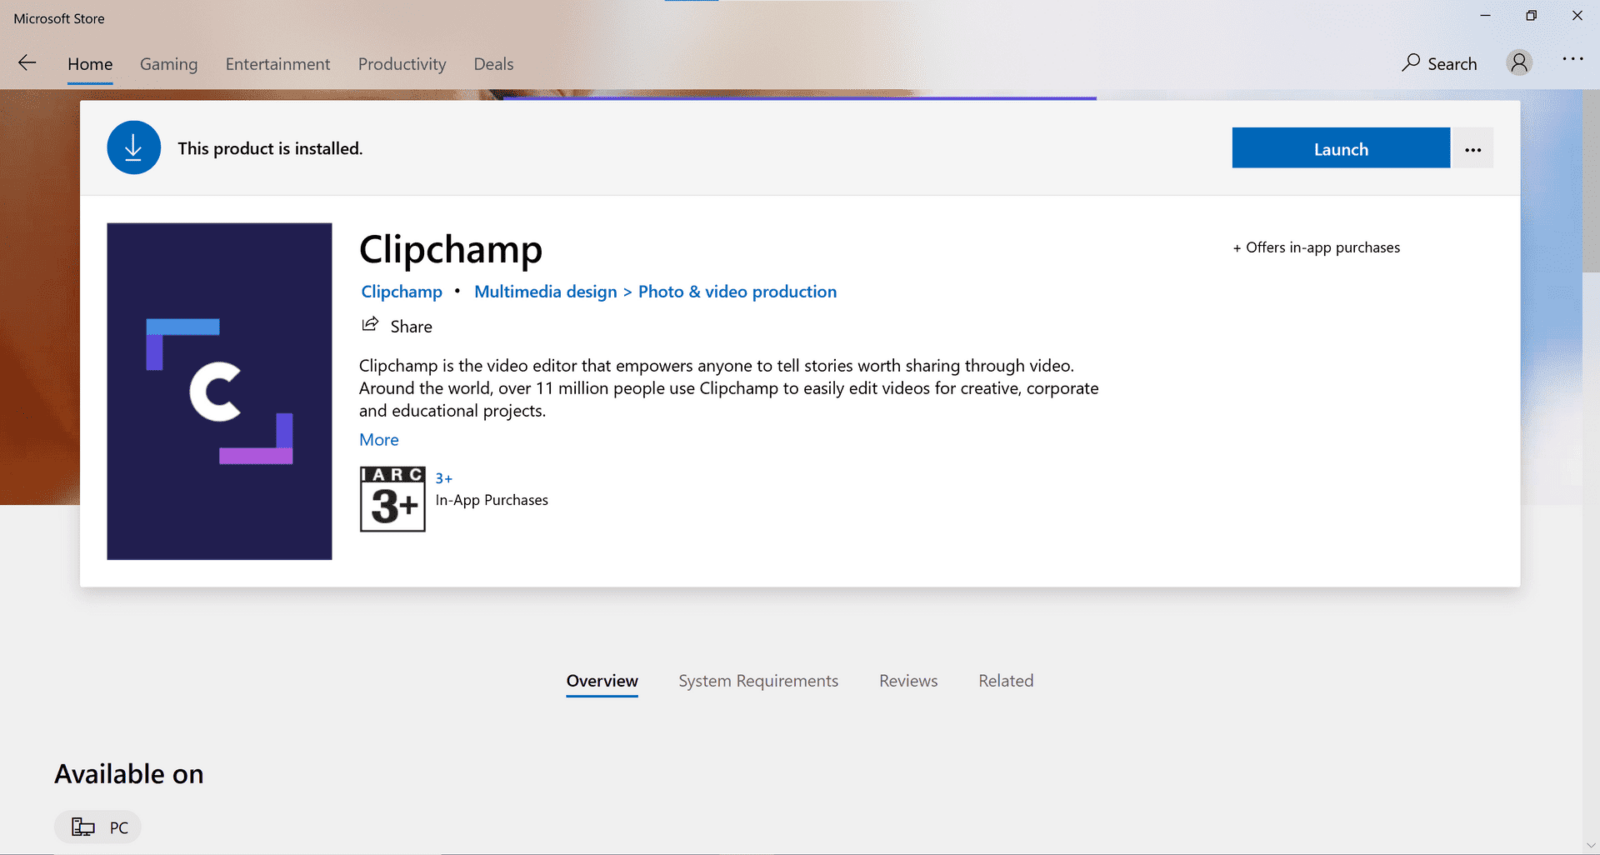The height and width of the screenshot is (855, 1600).
Task: Open the Multimedia design category link
Action: point(546,292)
